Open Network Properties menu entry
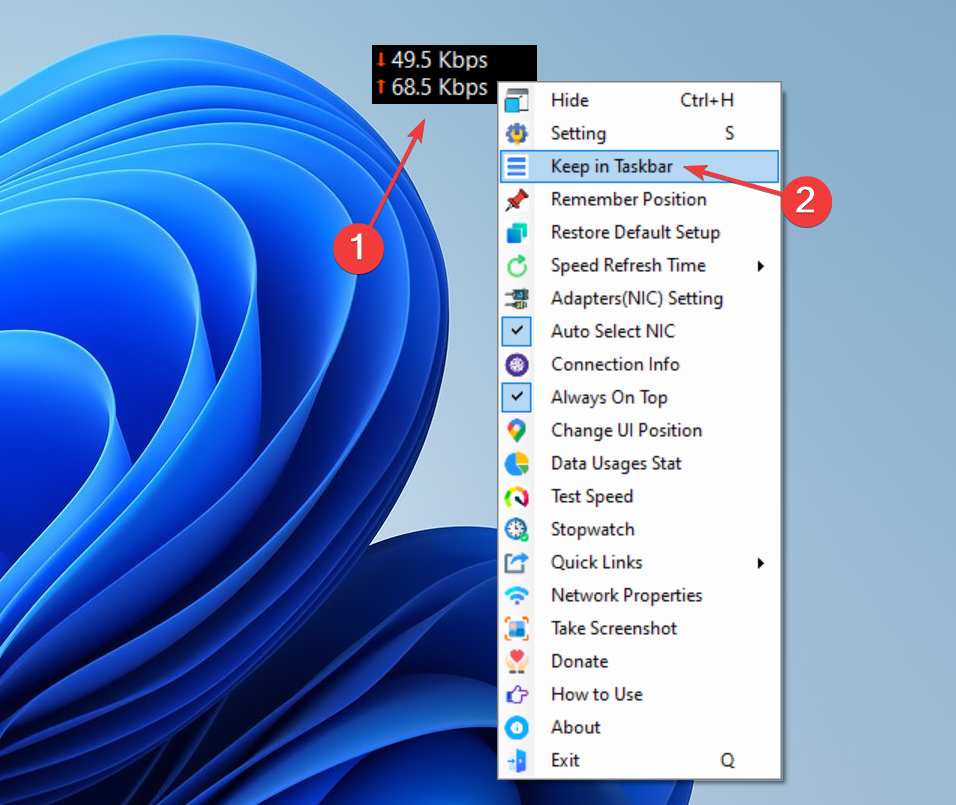 (x=640, y=595)
